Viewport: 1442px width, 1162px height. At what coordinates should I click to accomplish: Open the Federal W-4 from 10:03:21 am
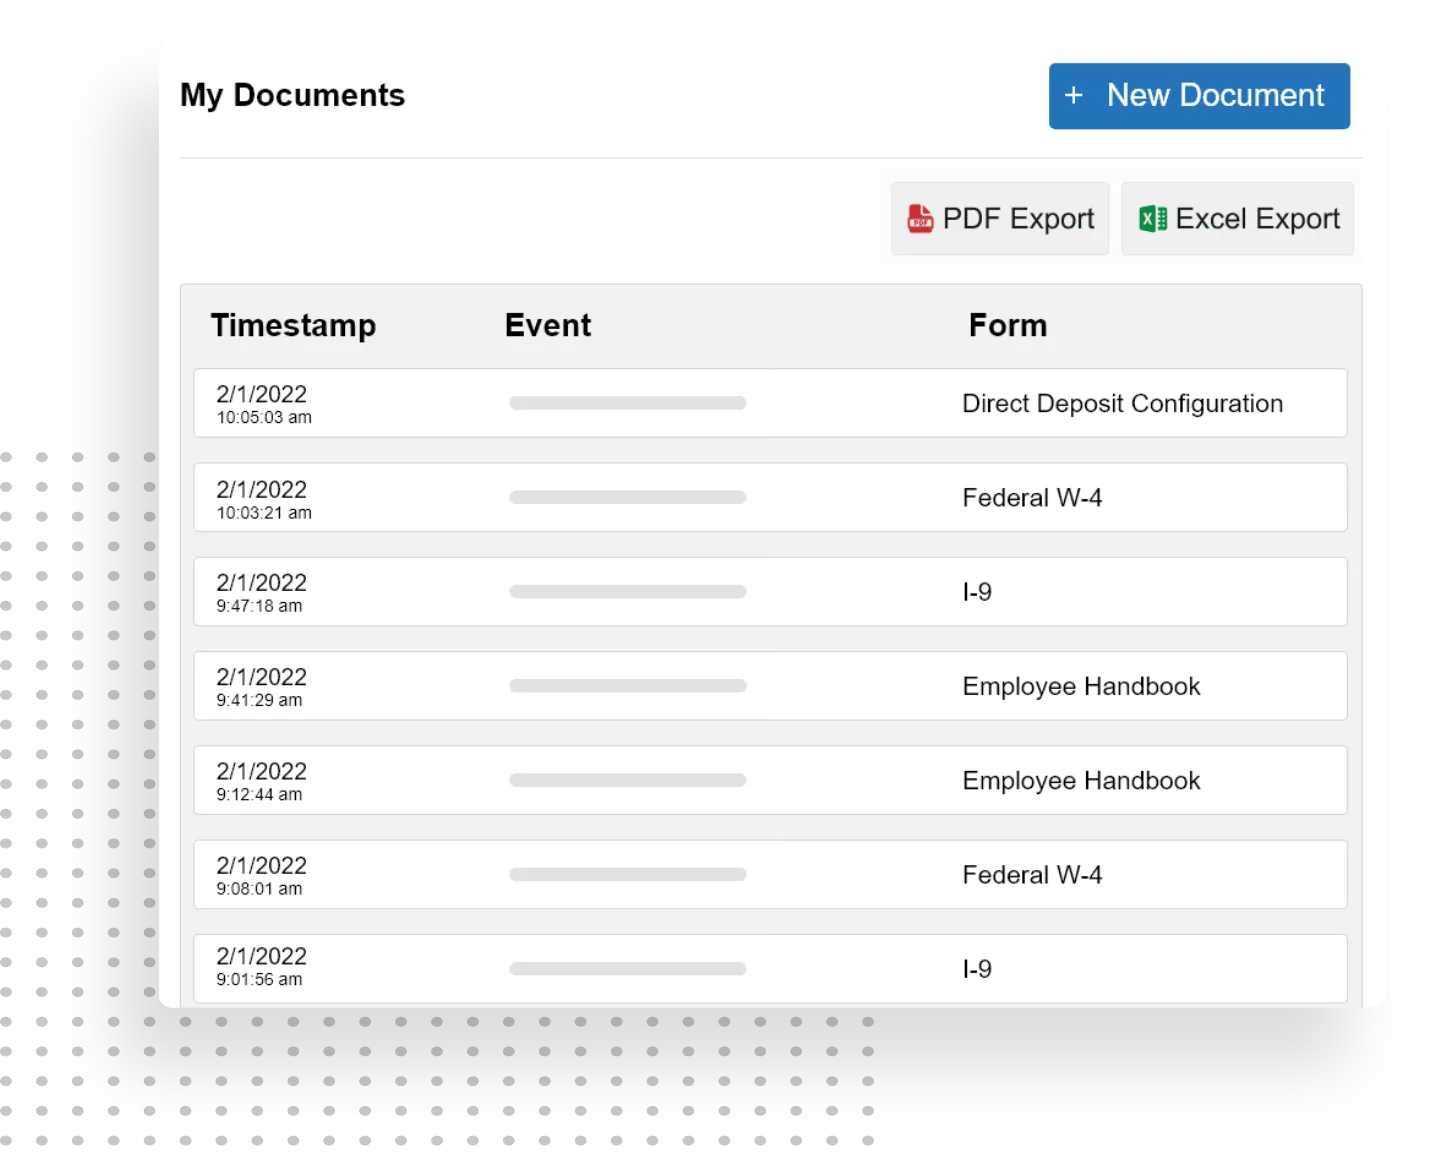[x=1032, y=498]
